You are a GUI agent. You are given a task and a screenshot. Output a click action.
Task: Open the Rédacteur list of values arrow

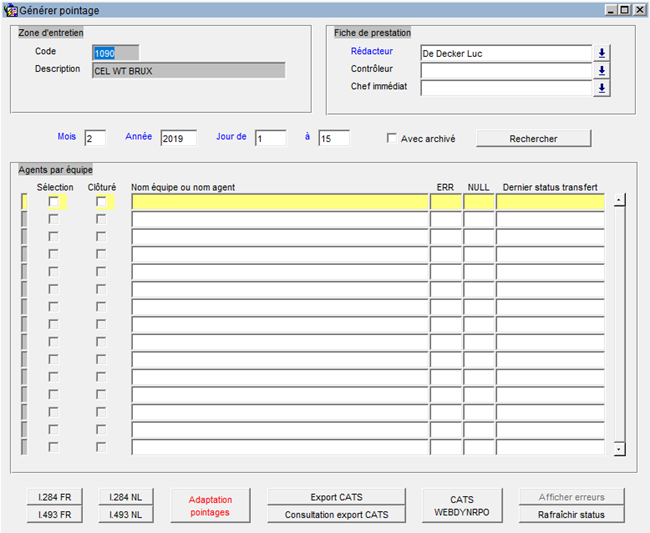601,53
